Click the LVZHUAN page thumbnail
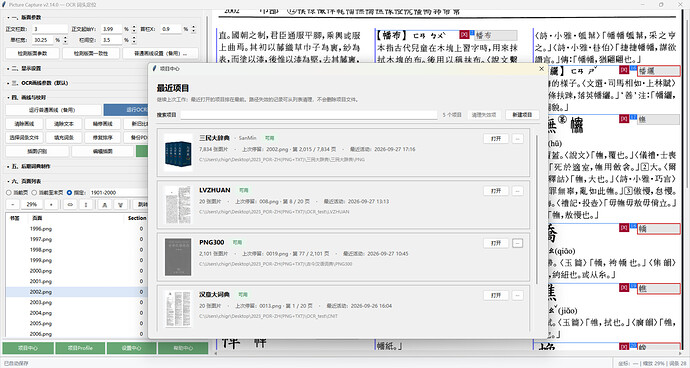The width and height of the screenshot is (690, 368). click(178, 205)
